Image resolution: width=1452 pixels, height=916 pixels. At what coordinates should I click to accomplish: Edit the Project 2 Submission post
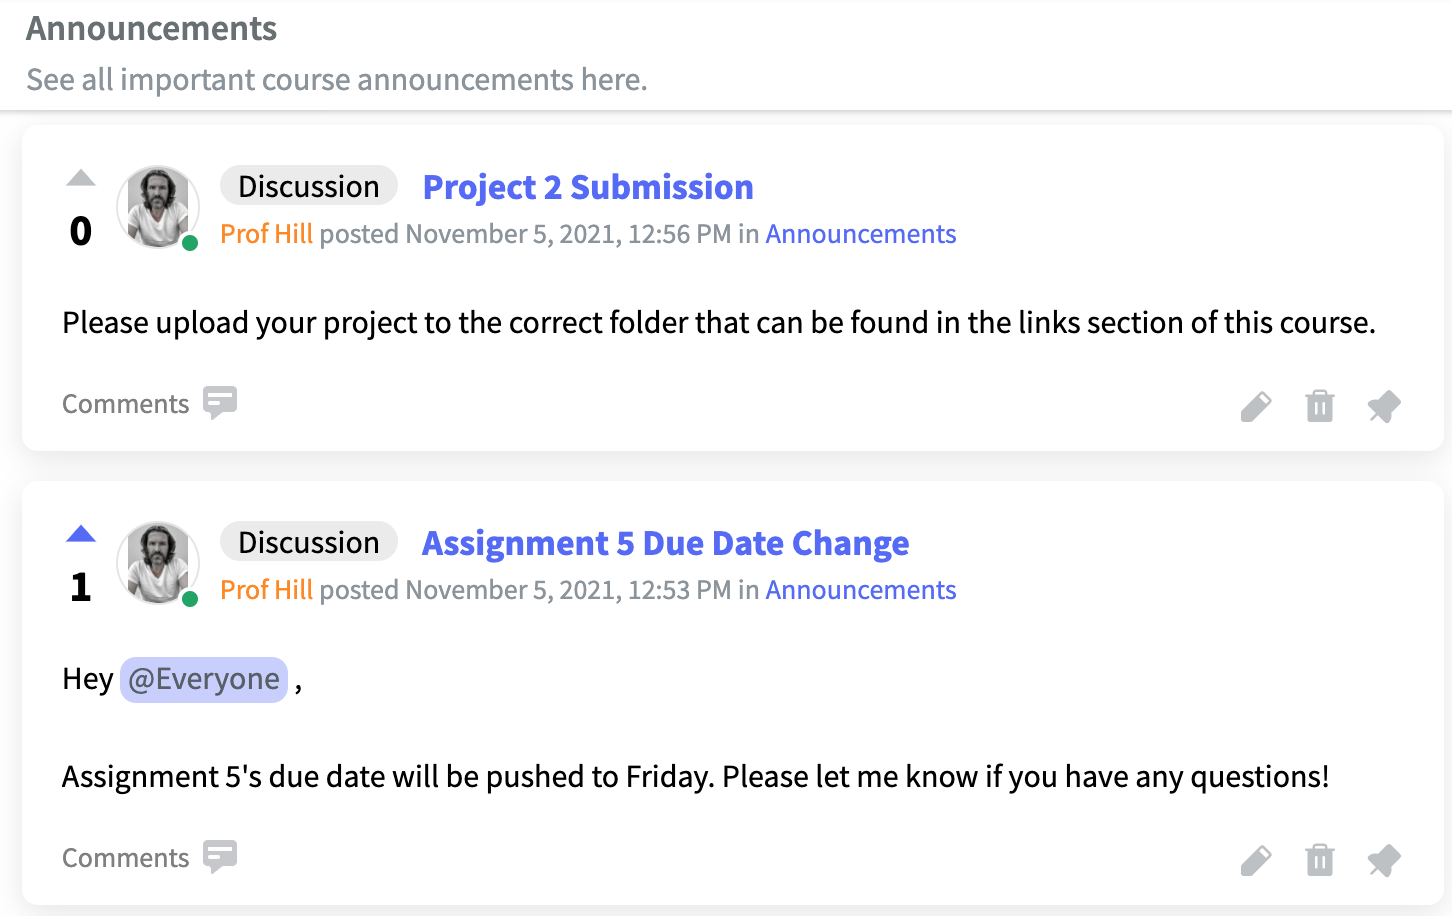coord(1256,406)
